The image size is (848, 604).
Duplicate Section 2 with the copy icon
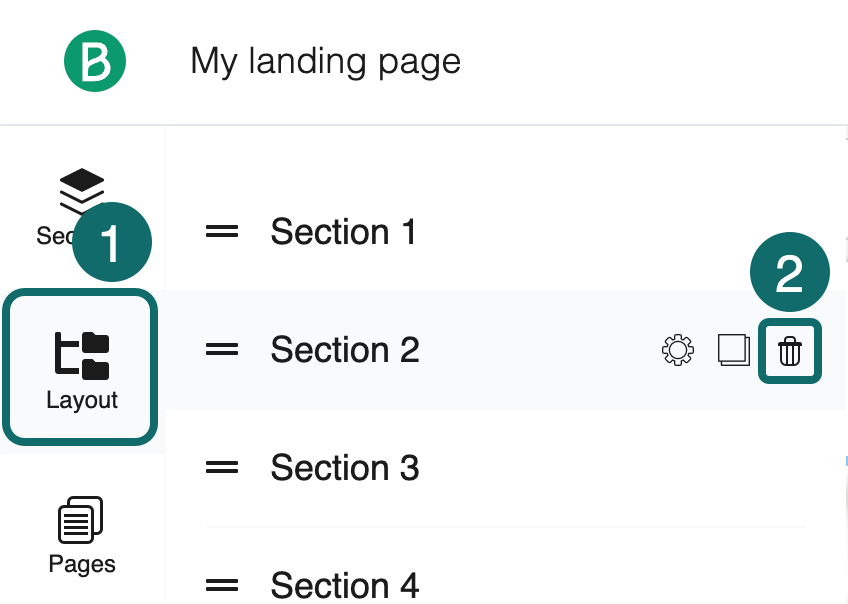(x=734, y=350)
